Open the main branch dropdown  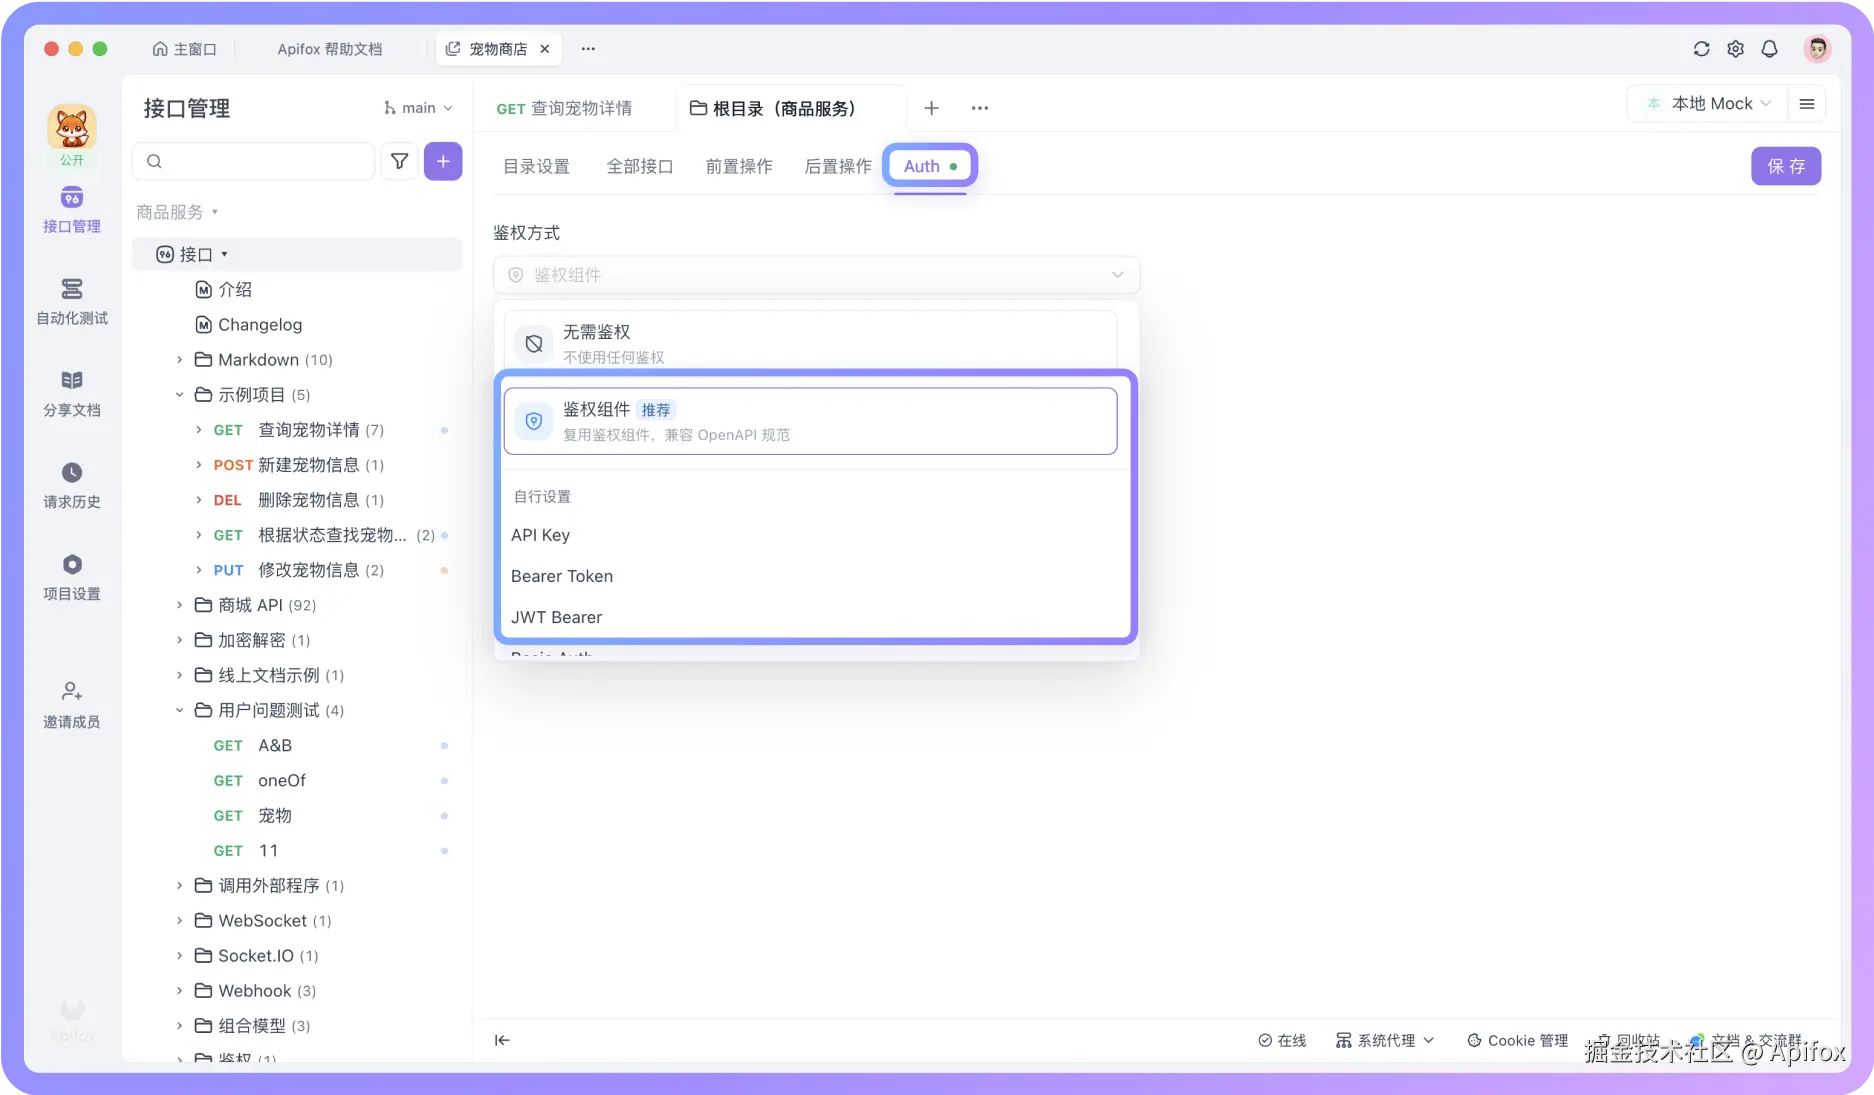pos(417,107)
